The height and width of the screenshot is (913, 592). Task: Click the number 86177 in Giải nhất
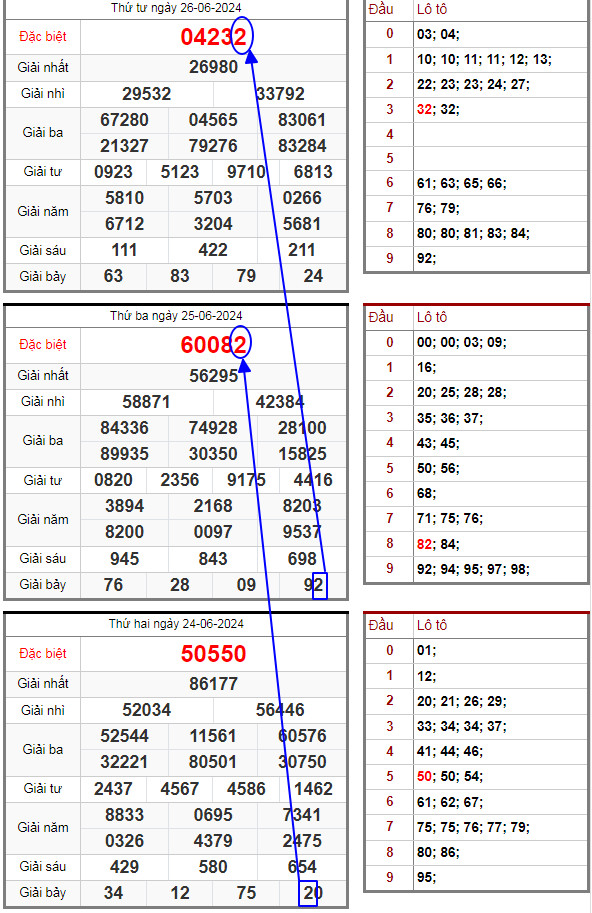[213, 684]
